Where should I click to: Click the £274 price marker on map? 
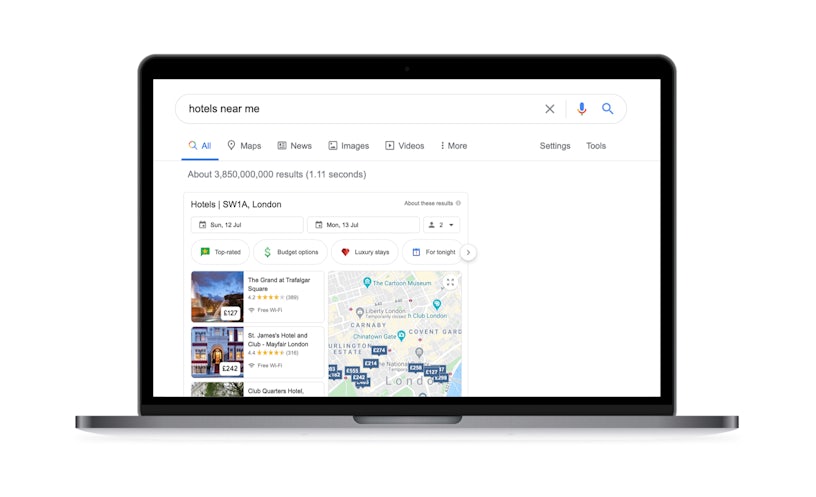379,350
